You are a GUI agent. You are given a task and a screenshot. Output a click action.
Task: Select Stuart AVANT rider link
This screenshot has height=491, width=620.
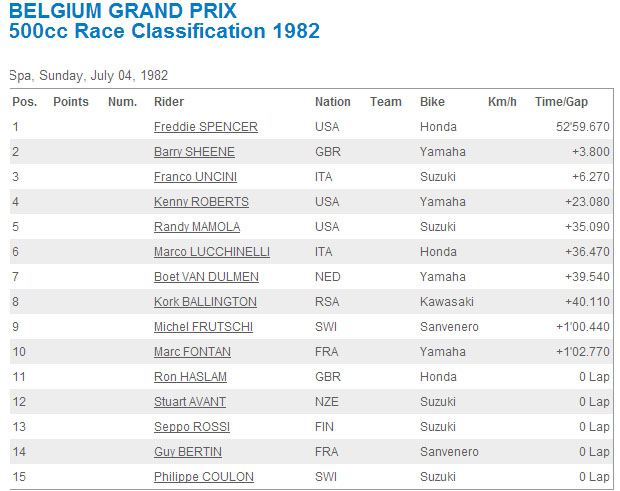[190, 402]
